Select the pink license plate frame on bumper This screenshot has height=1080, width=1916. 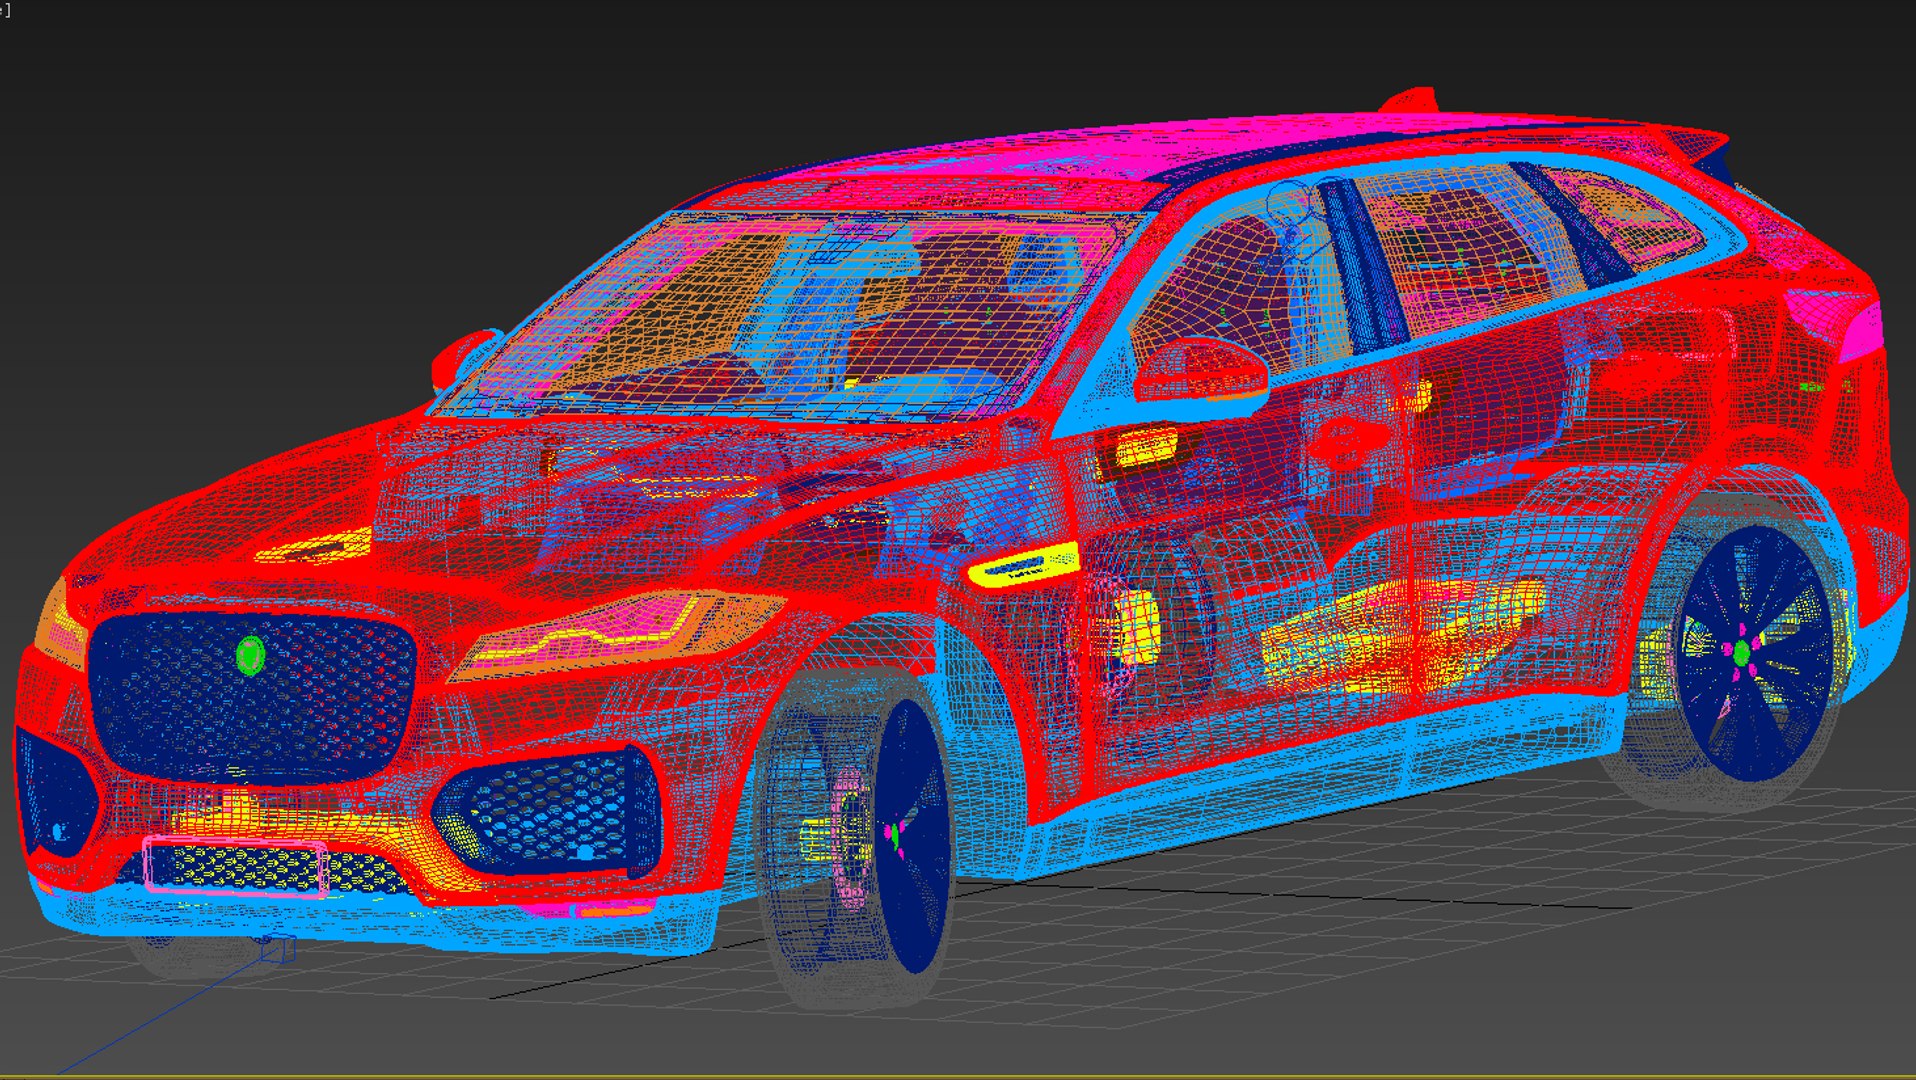point(236,866)
